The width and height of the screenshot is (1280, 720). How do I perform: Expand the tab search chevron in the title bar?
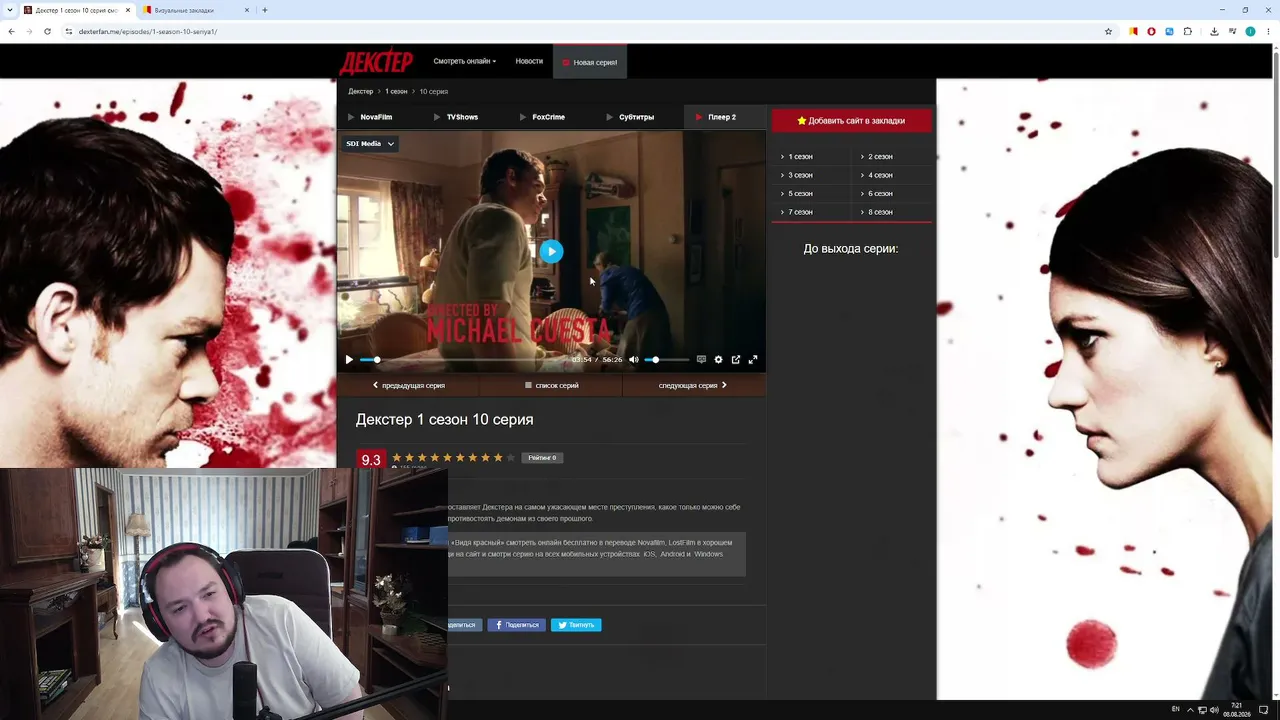tap(10, 10)
